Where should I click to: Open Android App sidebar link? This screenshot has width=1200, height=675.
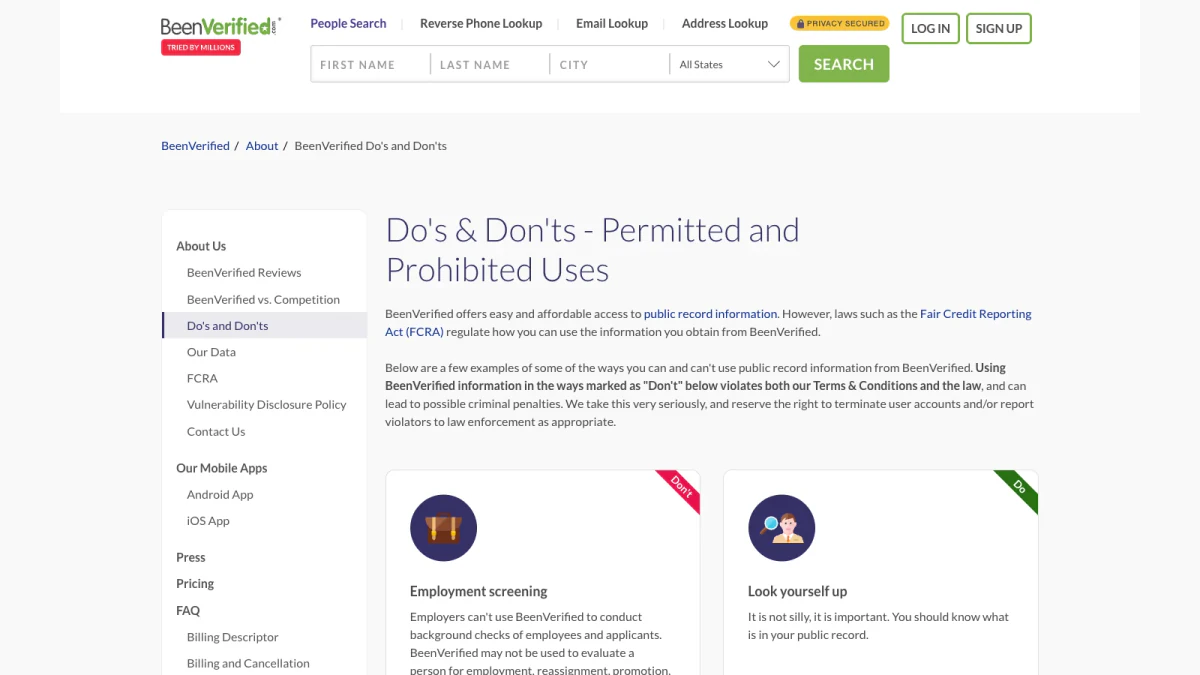click(x=220, y=495)
